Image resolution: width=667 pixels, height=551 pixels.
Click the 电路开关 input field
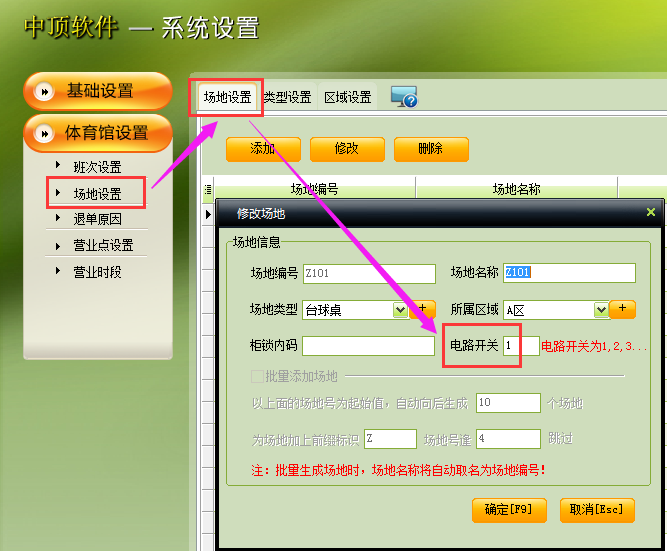520,346
